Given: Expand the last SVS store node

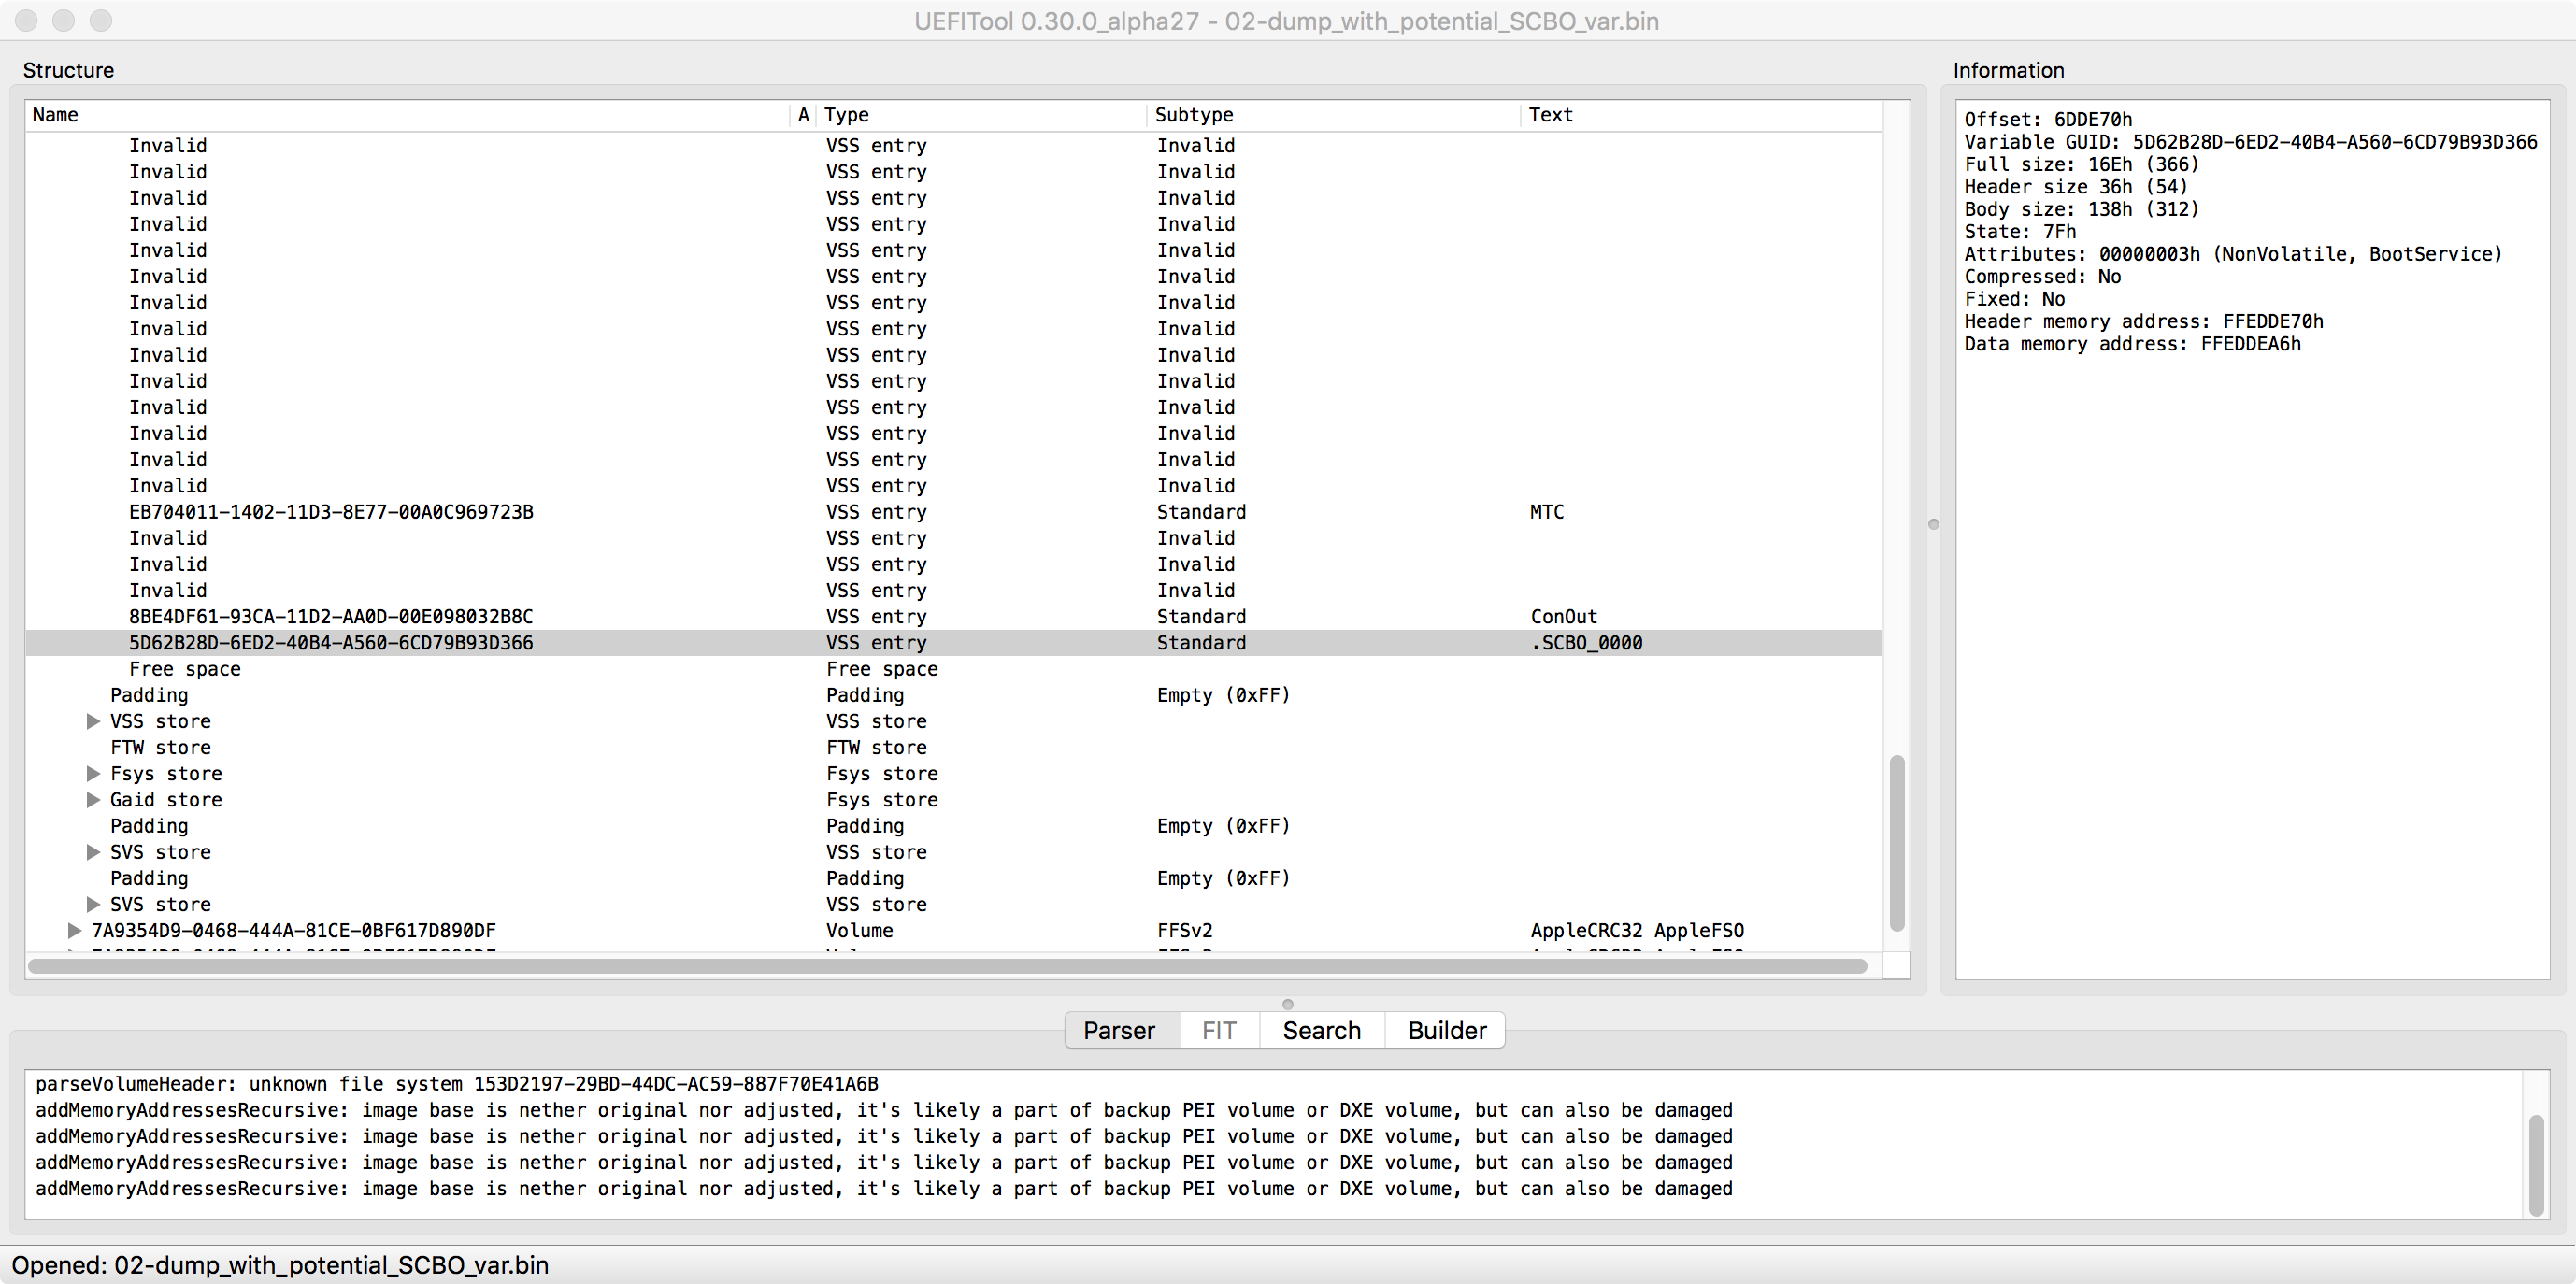Looking at the screenshot, I should coord(93,904).
